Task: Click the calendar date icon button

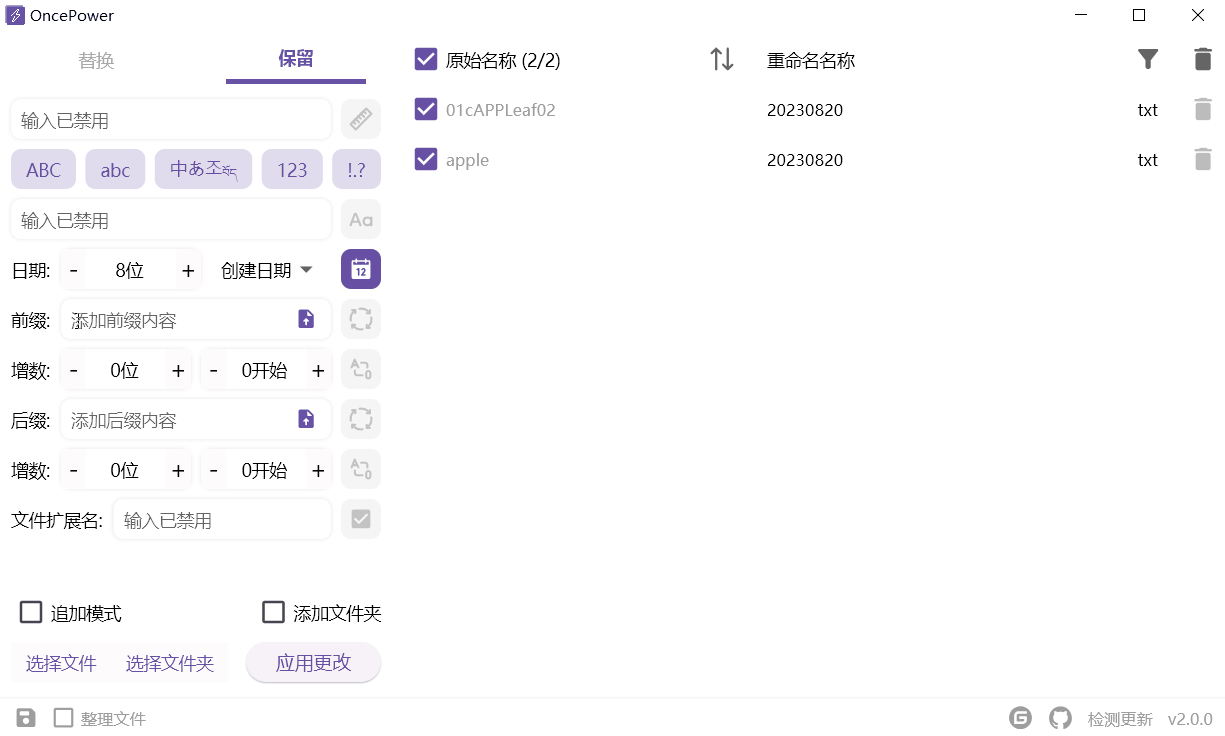Action: click(x=361, y=270)
